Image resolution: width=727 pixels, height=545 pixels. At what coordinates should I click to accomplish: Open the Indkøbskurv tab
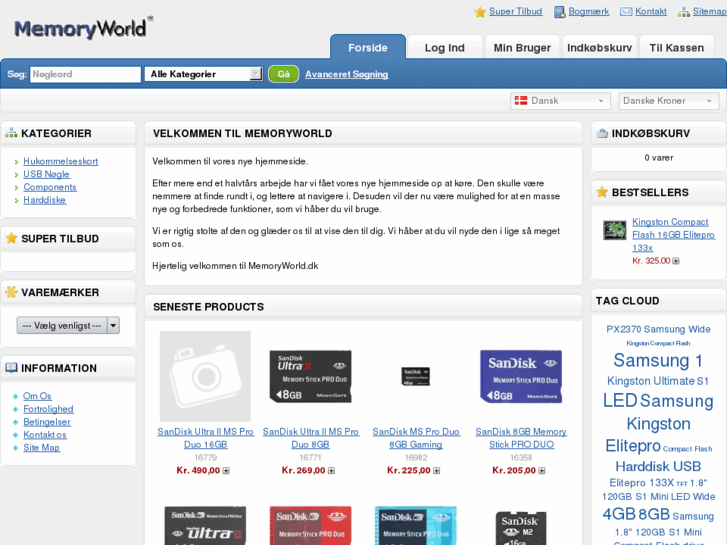click(599, 47)
